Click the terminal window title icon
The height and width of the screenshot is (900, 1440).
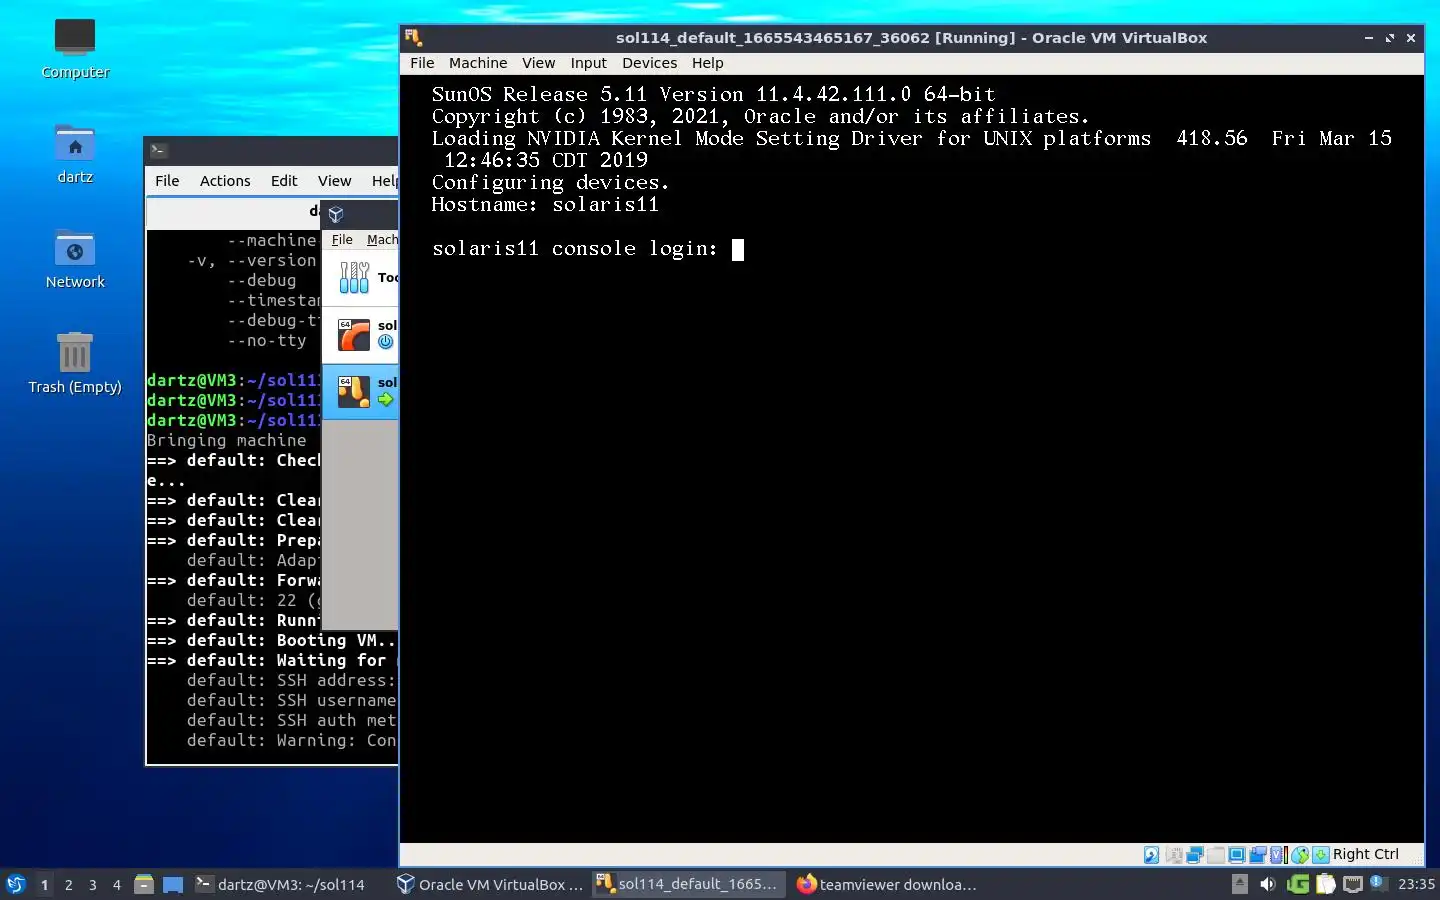pyautogui.click(x=158, y=150)
